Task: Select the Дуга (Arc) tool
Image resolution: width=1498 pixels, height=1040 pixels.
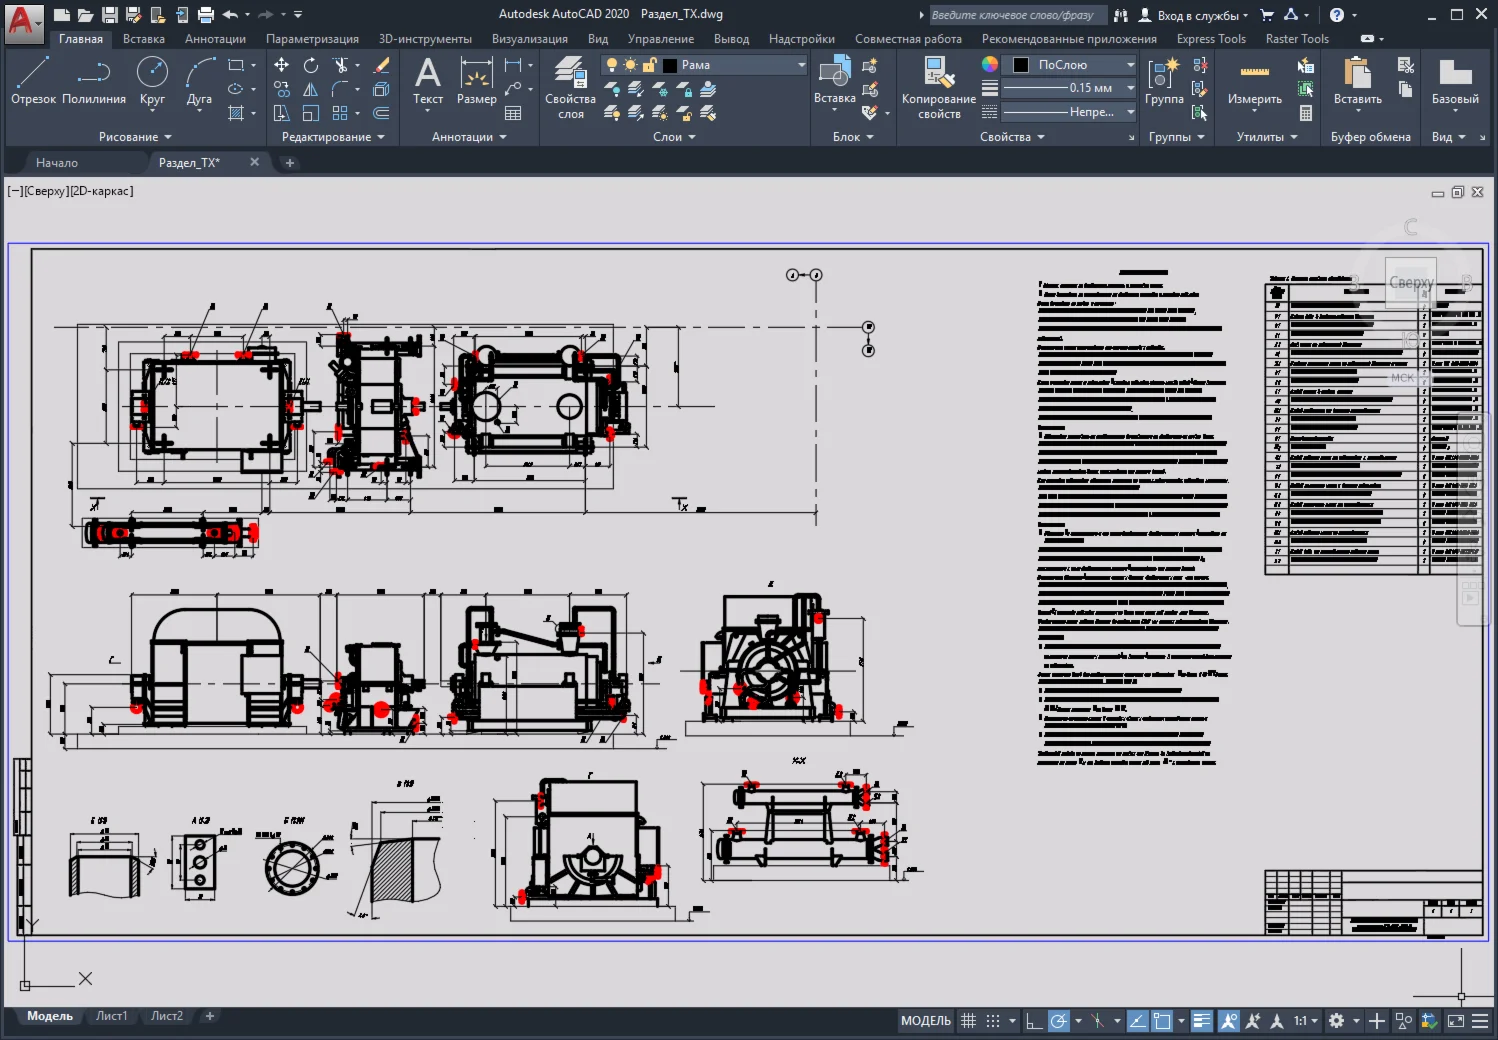Action: 199,80
